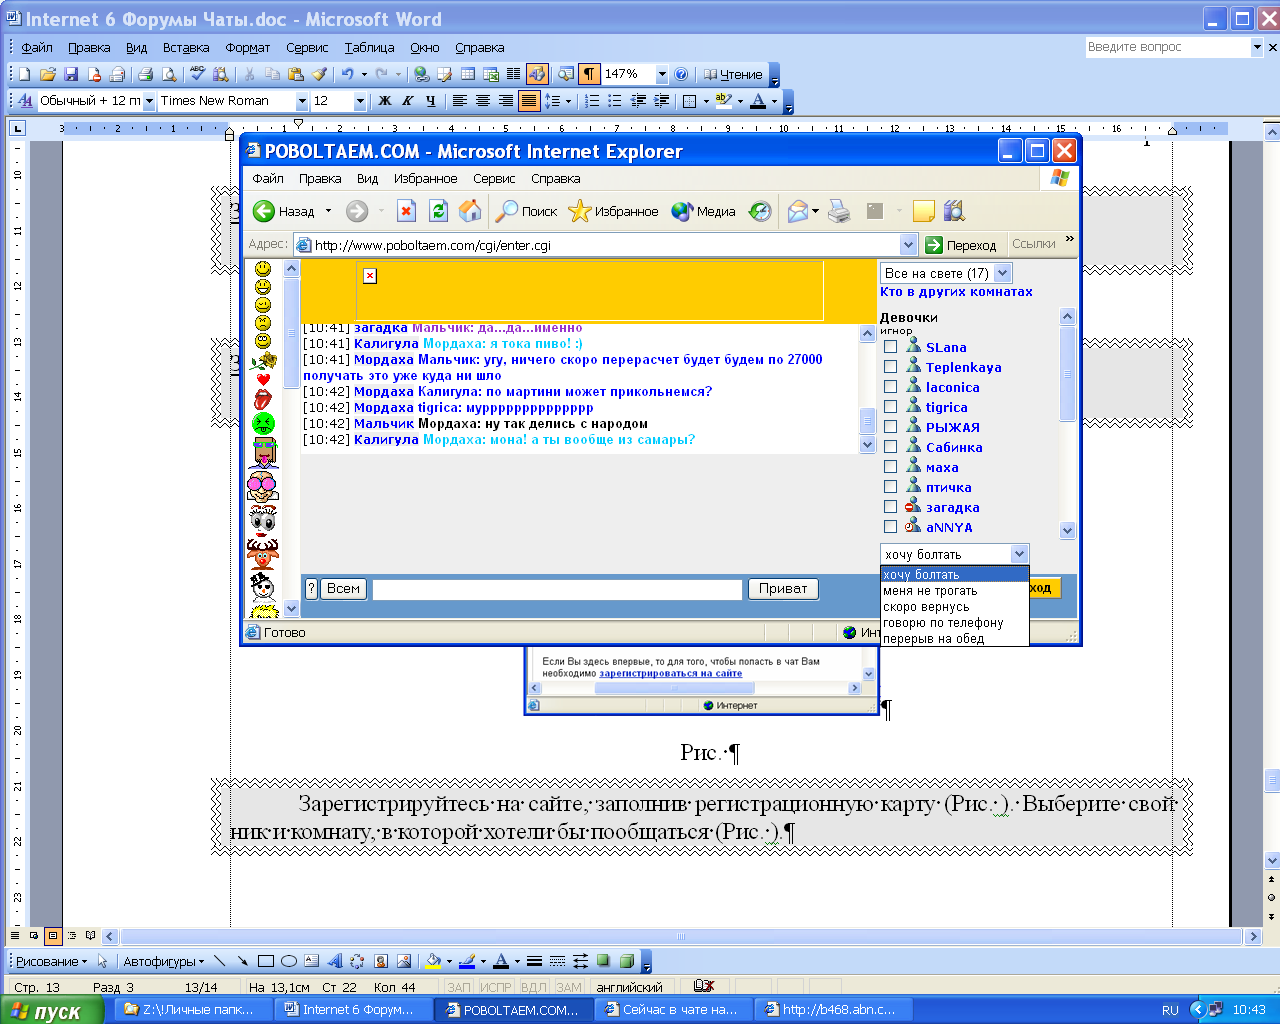This screenshot has width=1280, height=1024.
Task: Undo the last action in Word
Action: coord(347,74)
